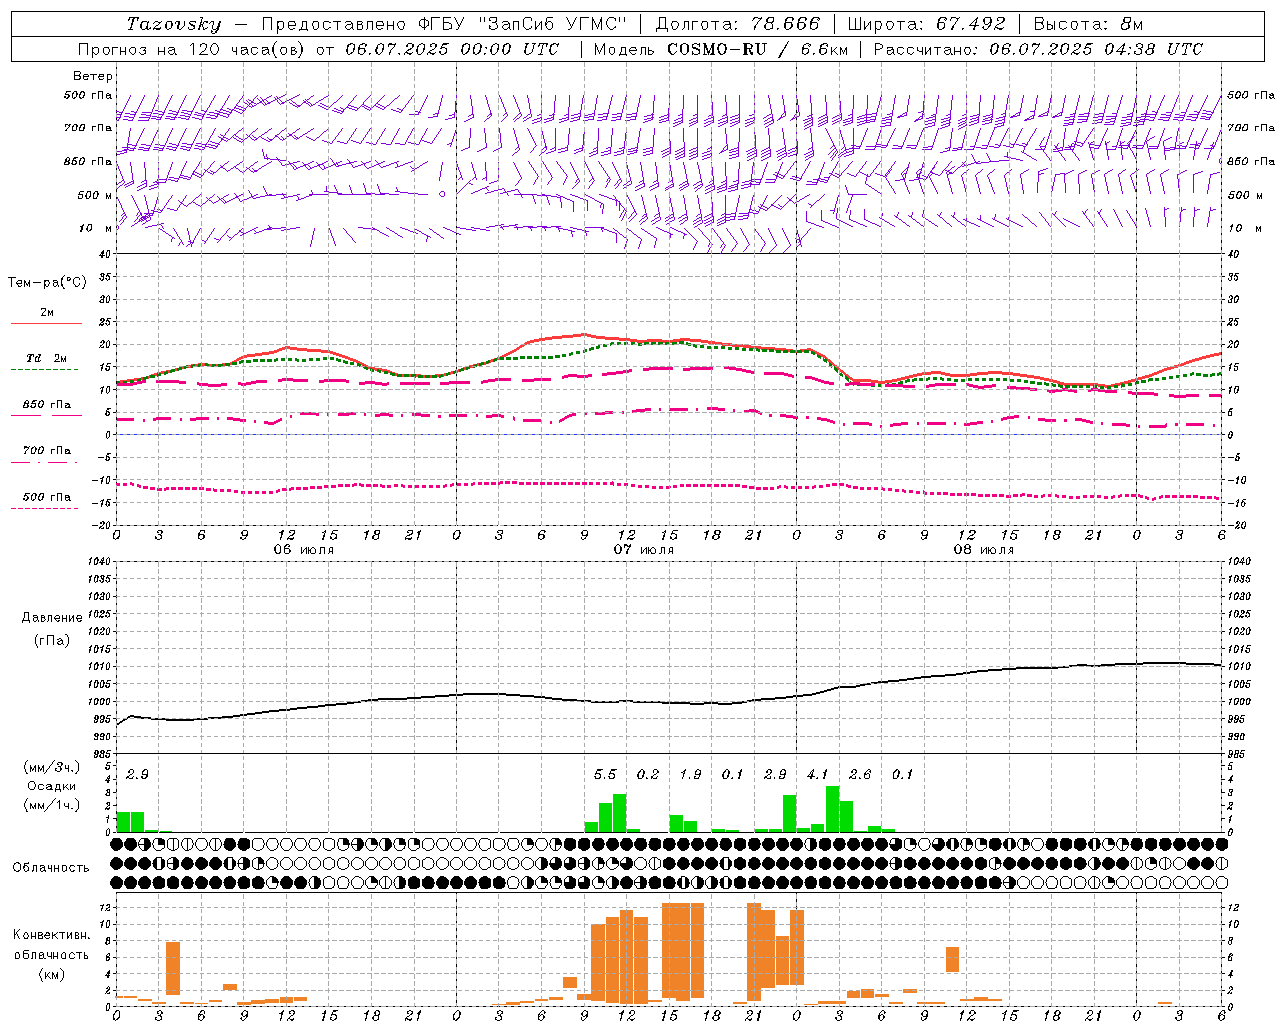Select the 'Широта: 67.492' latitude value

pos(926,24)
